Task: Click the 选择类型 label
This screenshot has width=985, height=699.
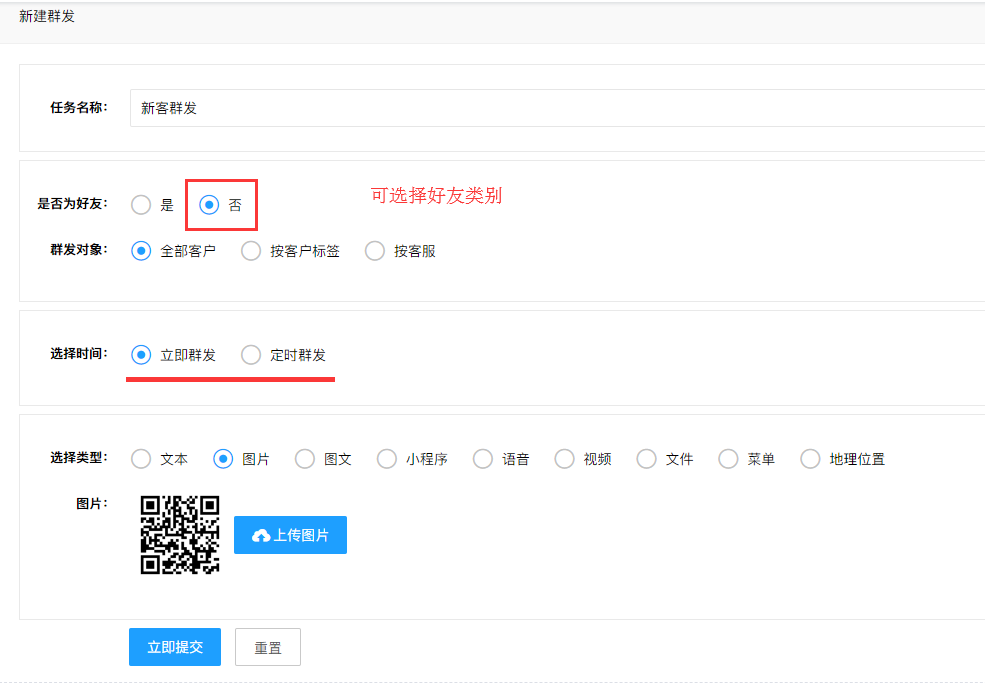Action: coord(79,458)
